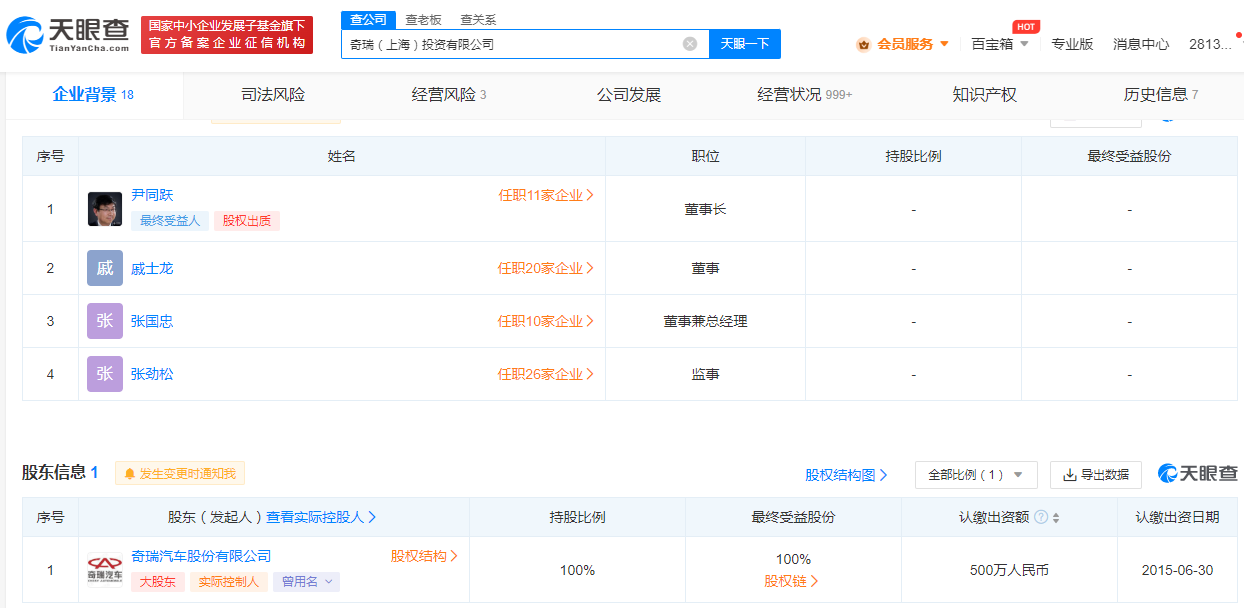Click the 张 avatar for 张劲松
This screenshot has height=608, width=1244.
point(105,374)
